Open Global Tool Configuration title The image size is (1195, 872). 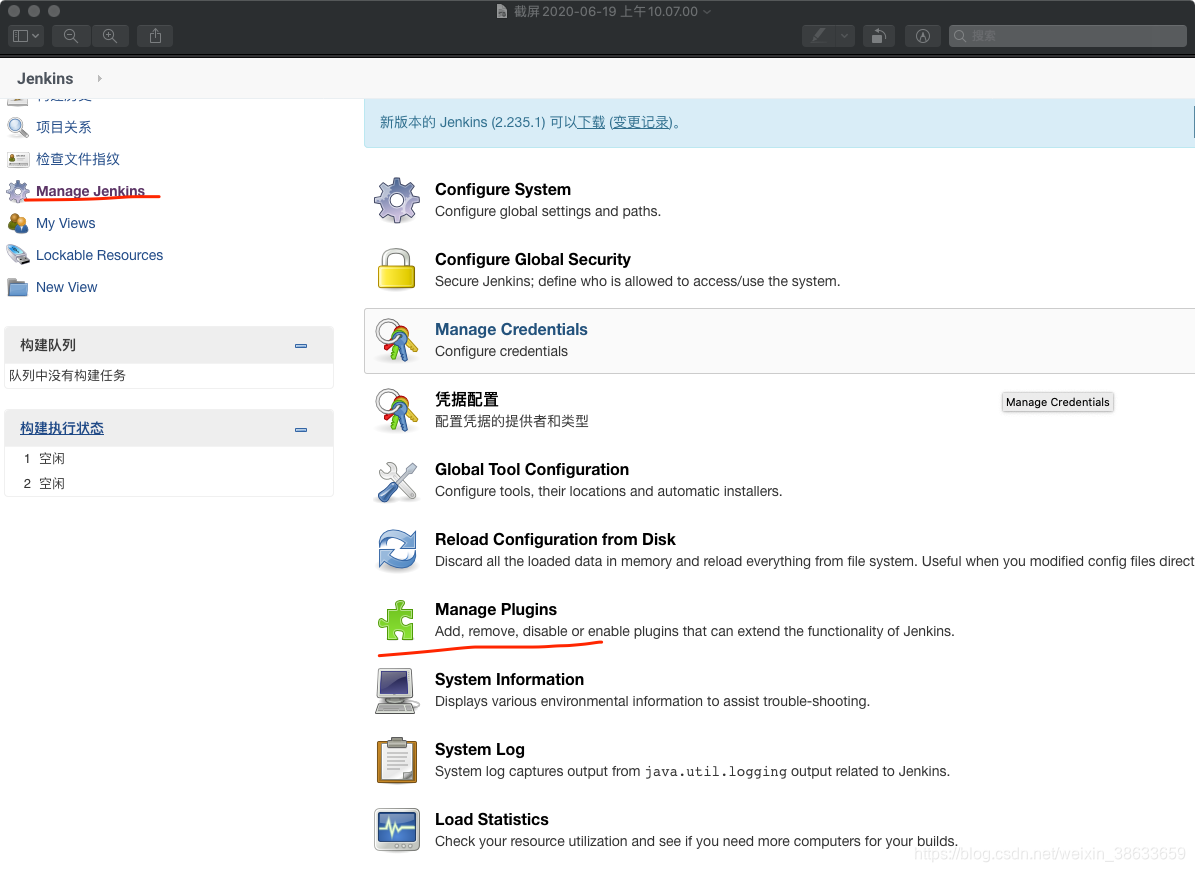(532, 470)
